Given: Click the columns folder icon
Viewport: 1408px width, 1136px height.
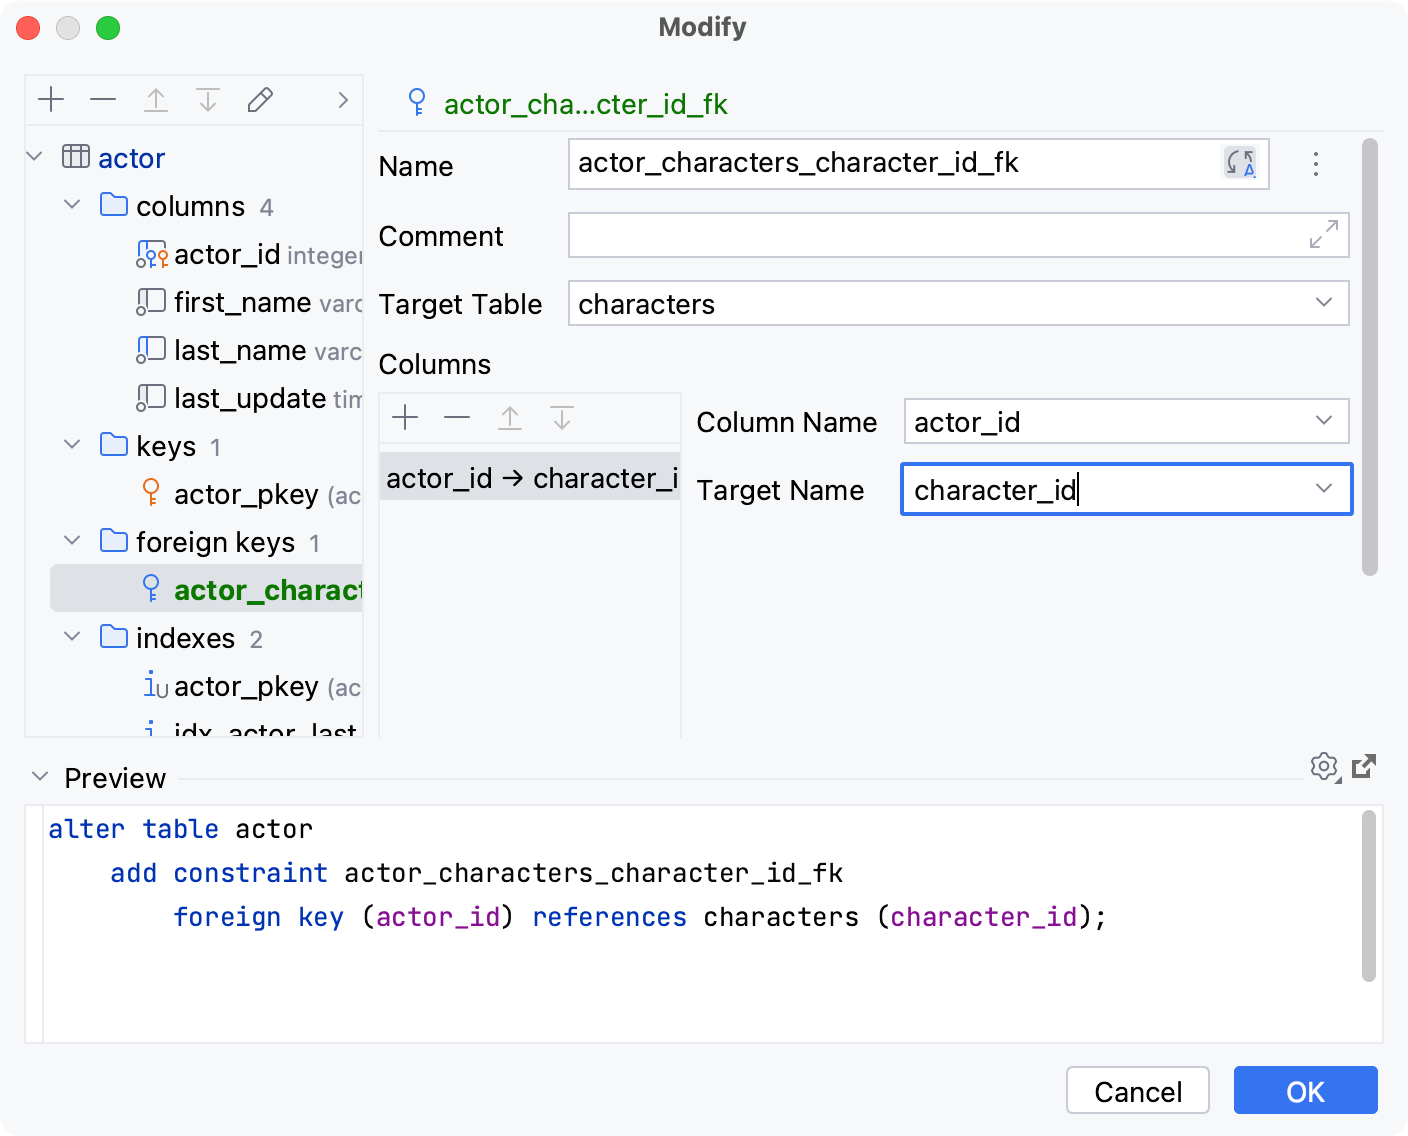Looking at the screenshot, I should [x=114, y=205].
